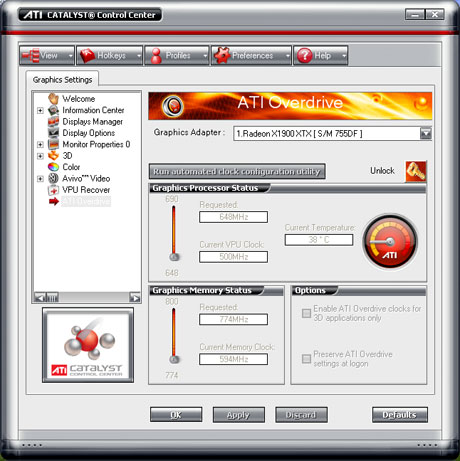This screenshot has height=461, width=460.
Task: Open the Preferences menu
Action: (x=251, y=55)
